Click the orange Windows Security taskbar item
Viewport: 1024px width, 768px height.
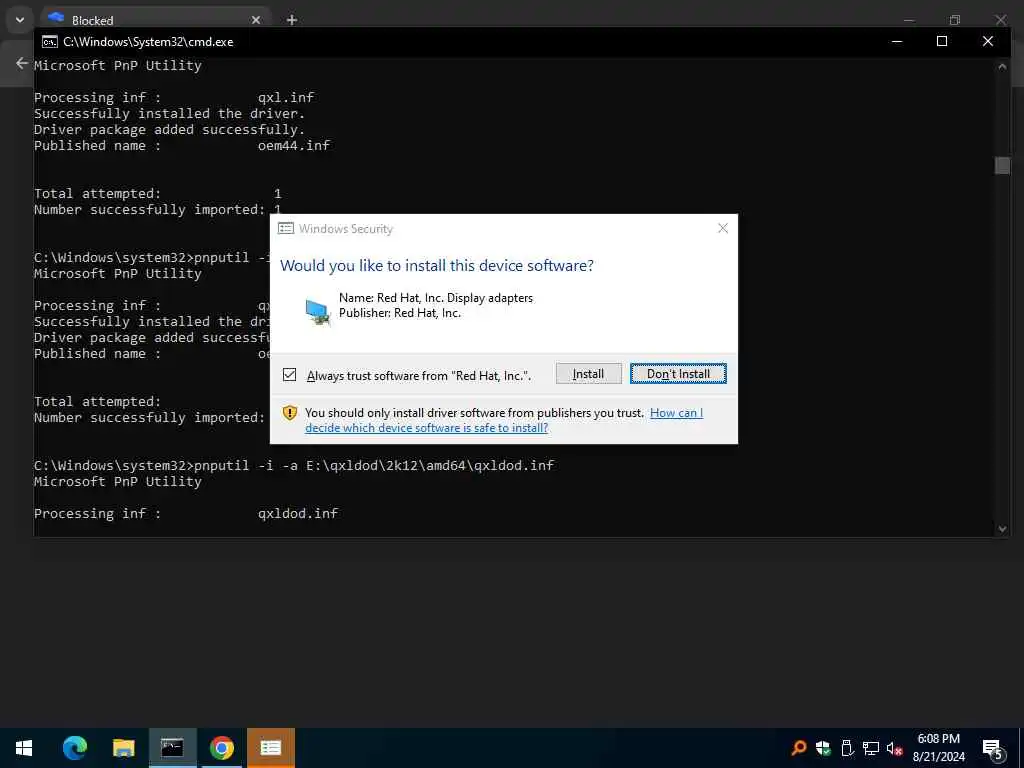pos(270,748)
